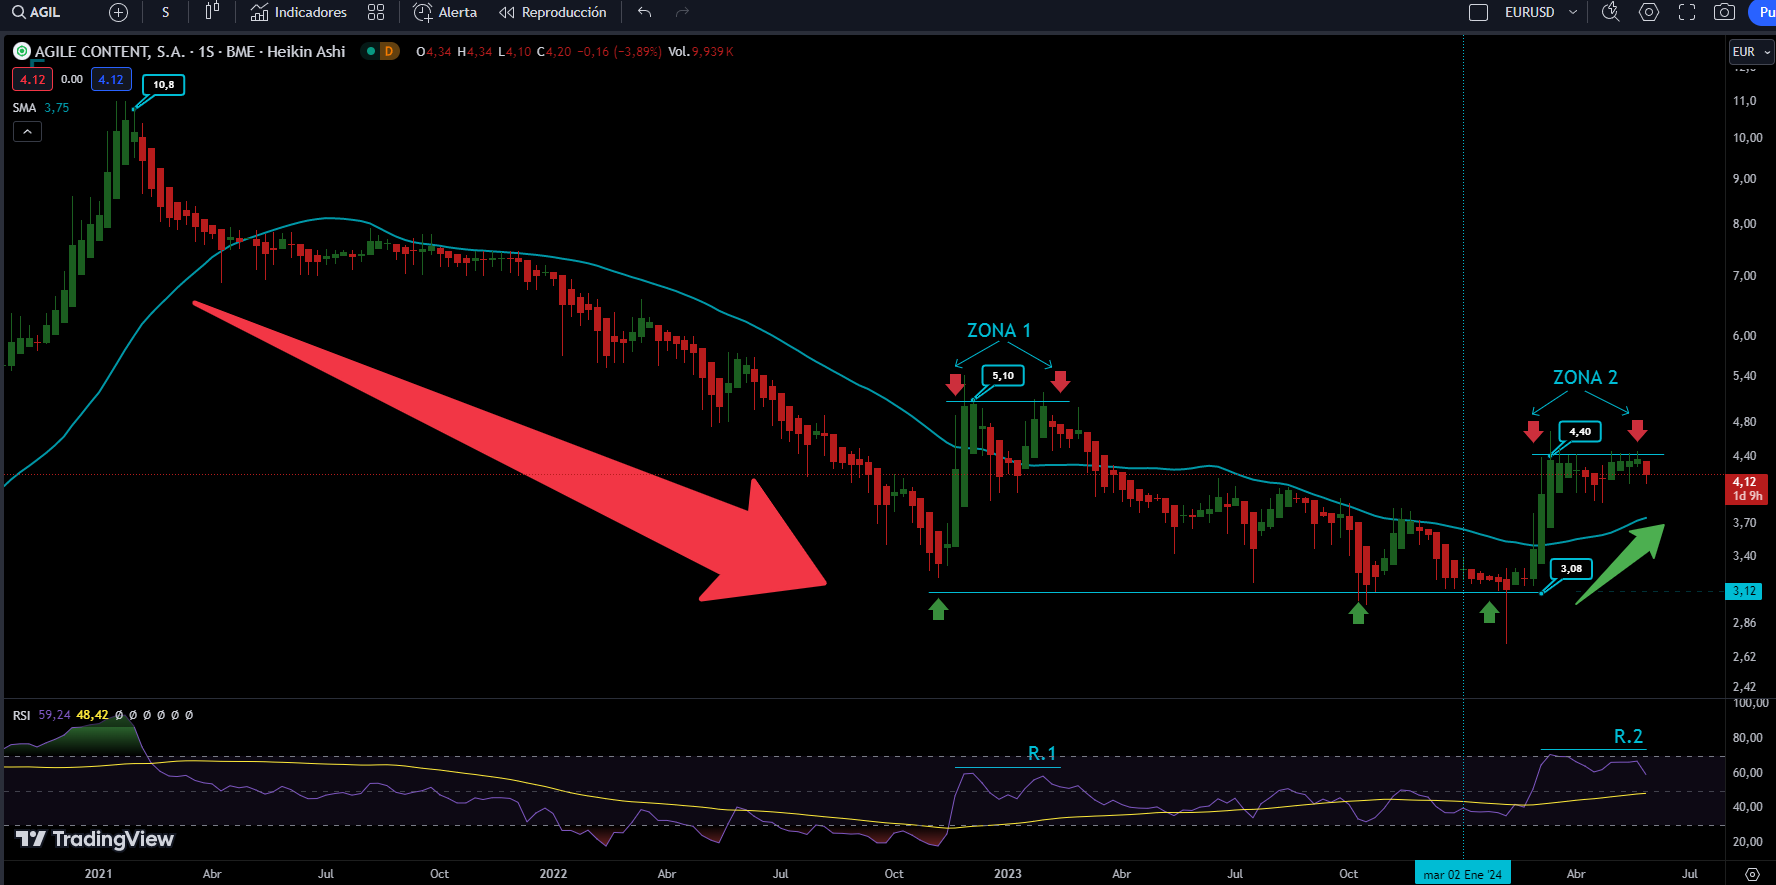Screen dimensions: 1776x885
Task: Open the EUR currency dropdown on price scale
Action: point(1751,52)
